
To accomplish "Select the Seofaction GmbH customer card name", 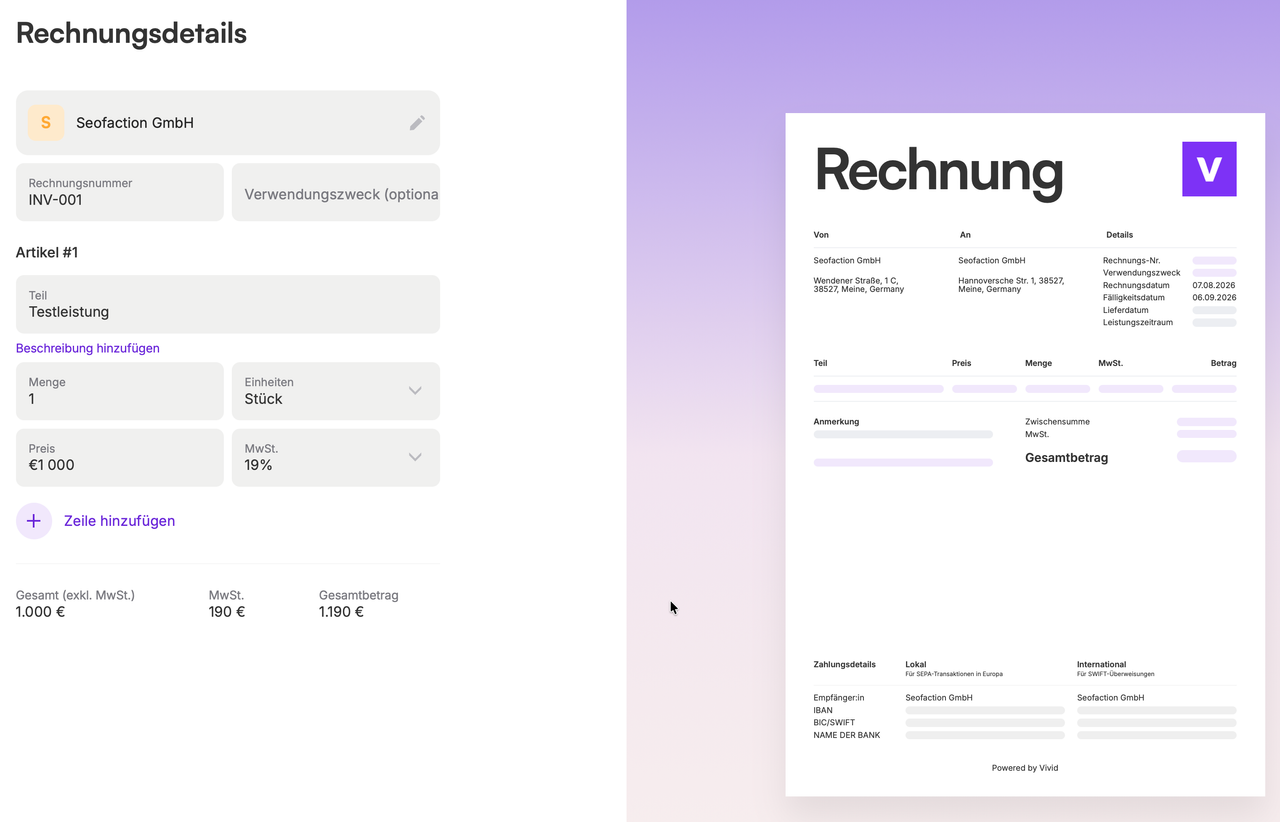I will [x=135, y=123].
